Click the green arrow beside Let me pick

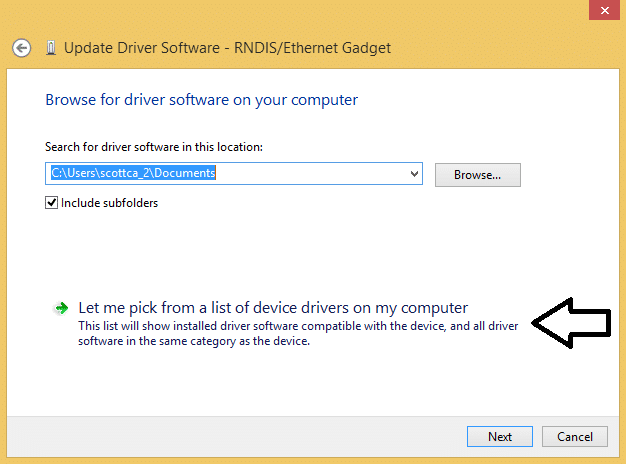click(x=62, y=308)
